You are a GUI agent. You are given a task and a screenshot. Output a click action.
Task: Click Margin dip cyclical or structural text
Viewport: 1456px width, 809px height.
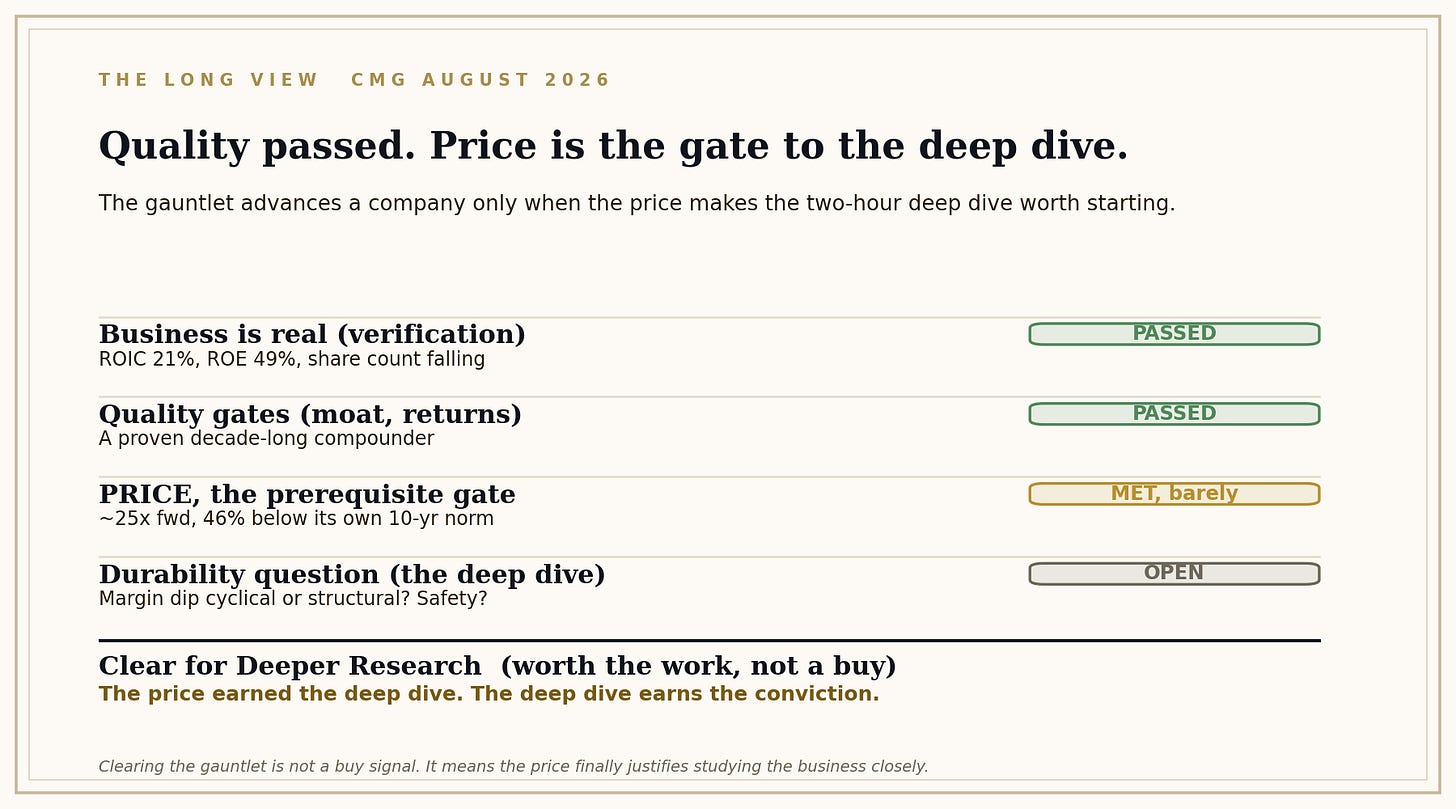[293, 599]
